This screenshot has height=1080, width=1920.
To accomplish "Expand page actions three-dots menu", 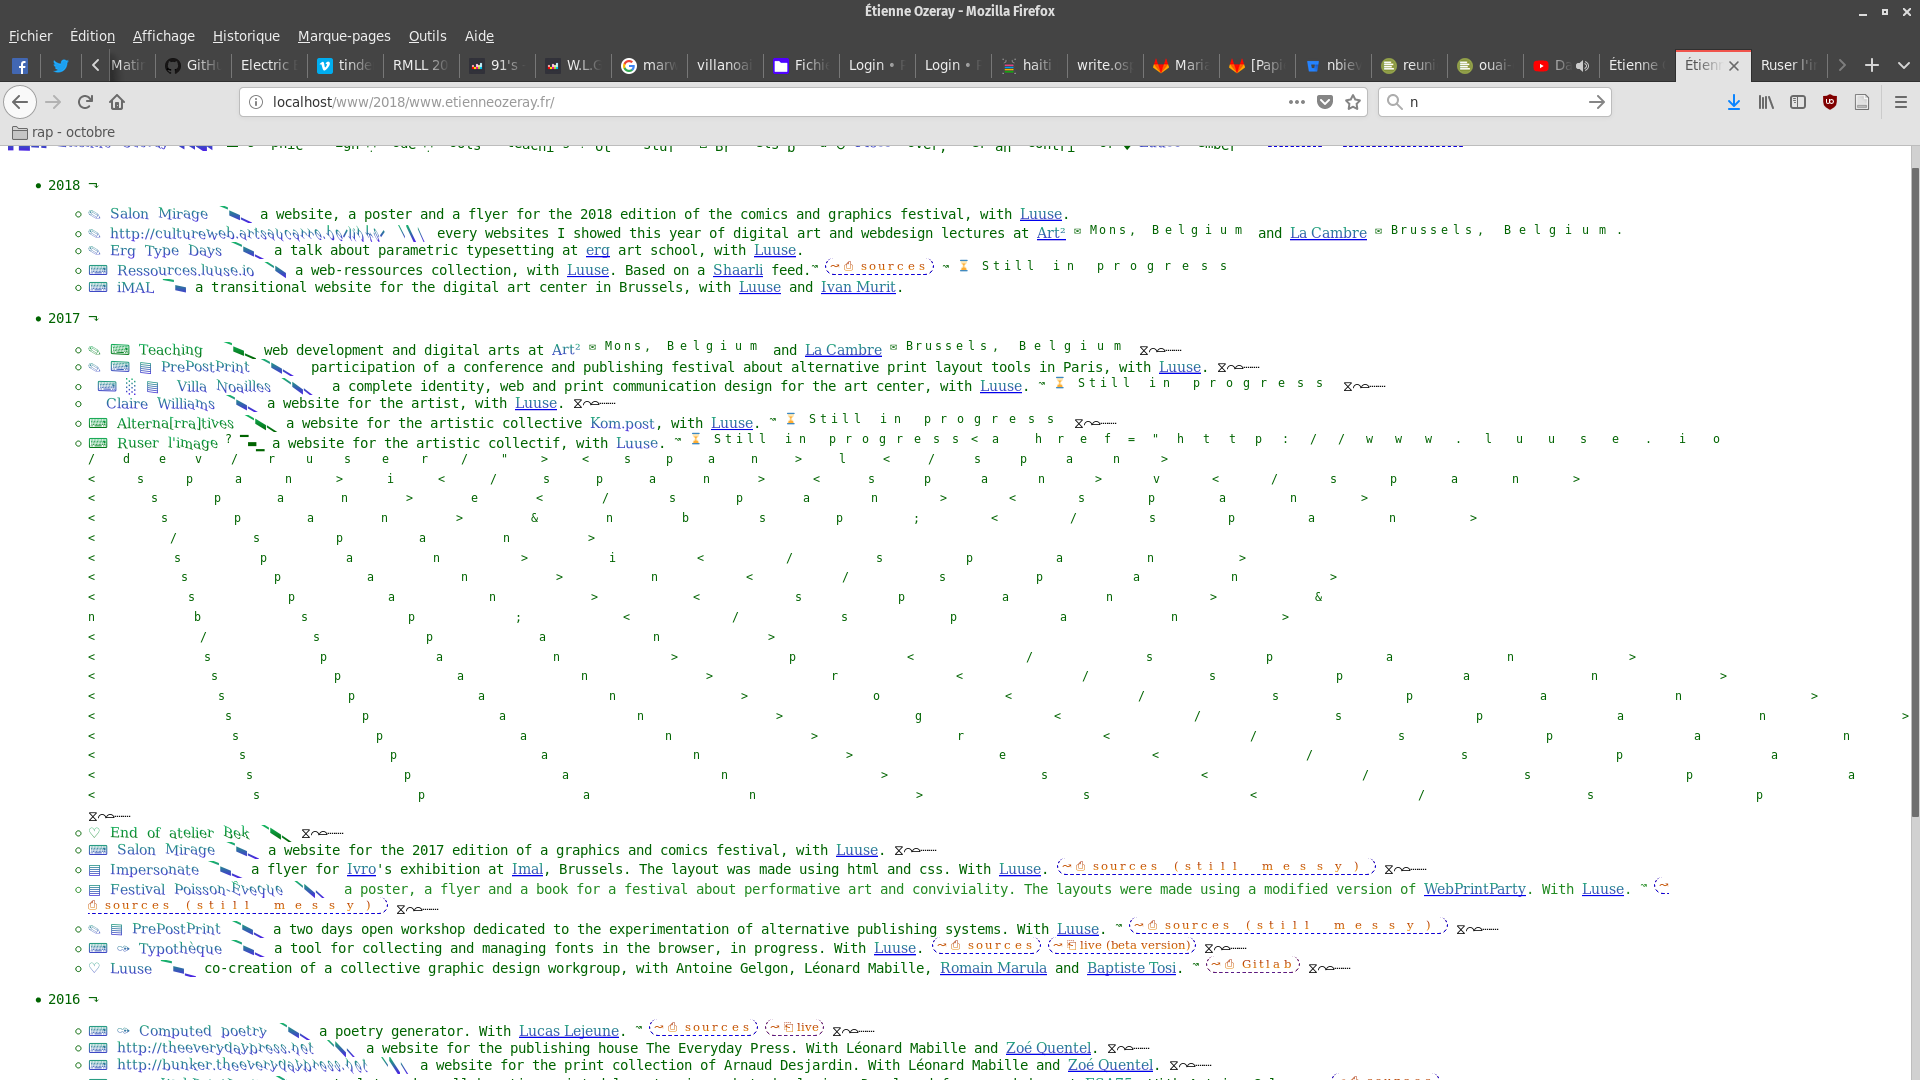I will 1297,102.
